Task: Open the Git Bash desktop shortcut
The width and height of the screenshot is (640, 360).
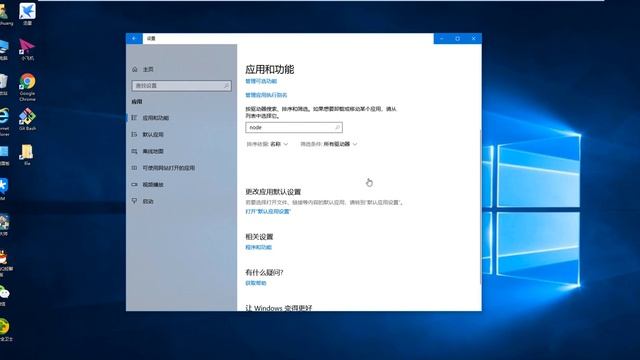Action: pyautogui.click(x=27, y=119)
